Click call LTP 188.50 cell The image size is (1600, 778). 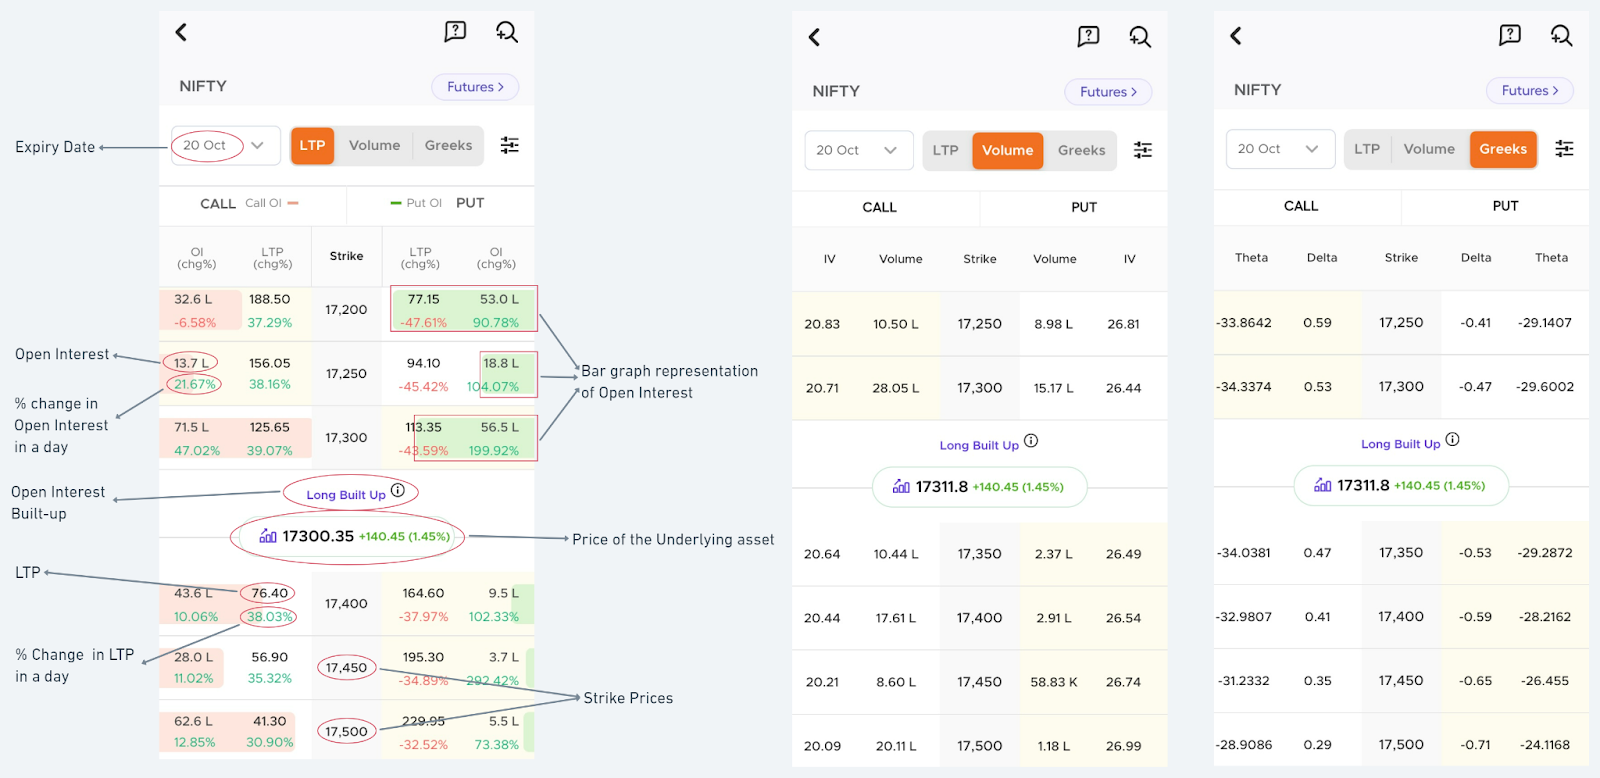point(270,299)
